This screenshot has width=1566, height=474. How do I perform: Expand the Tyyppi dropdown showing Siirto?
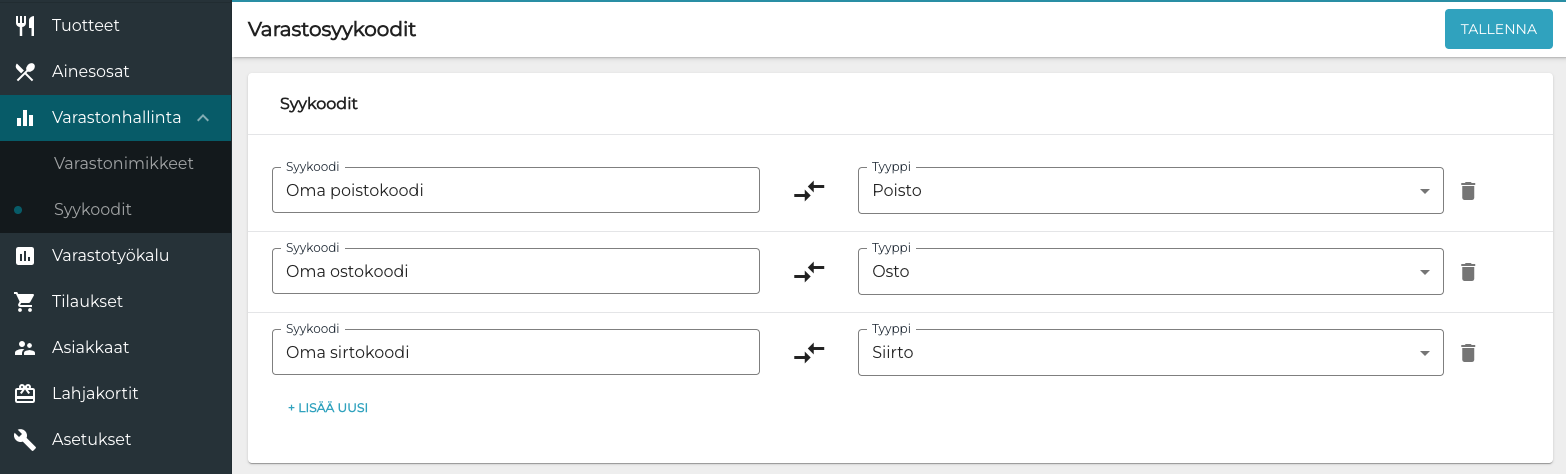point(1150,353)
